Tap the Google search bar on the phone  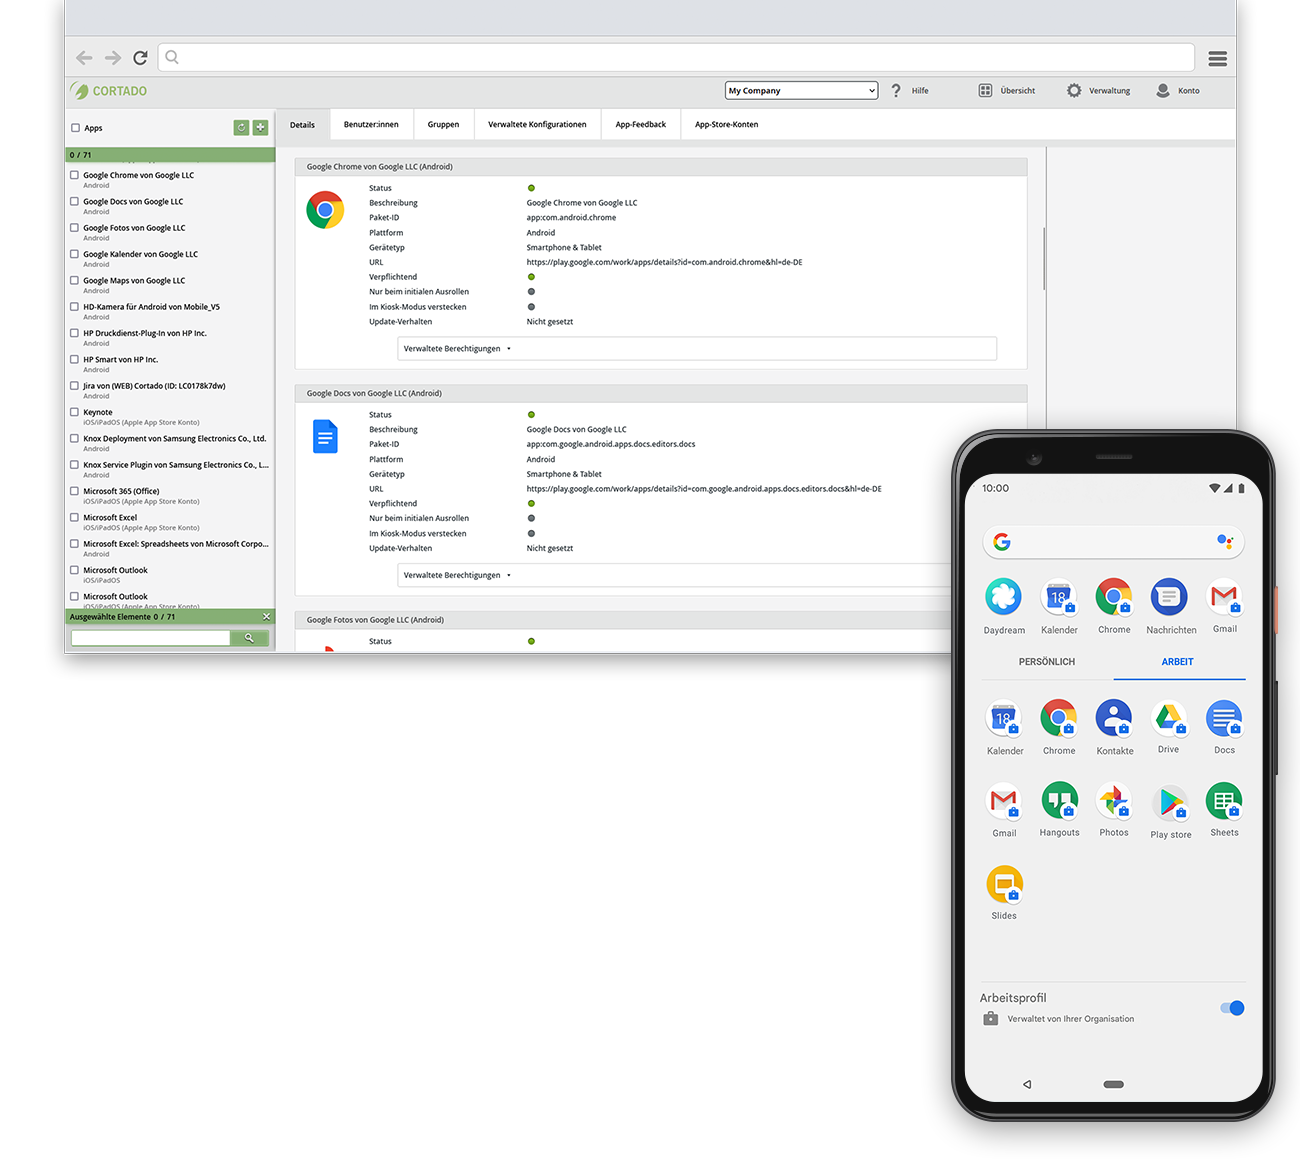pyautogui.click(x=1114, y=541)
